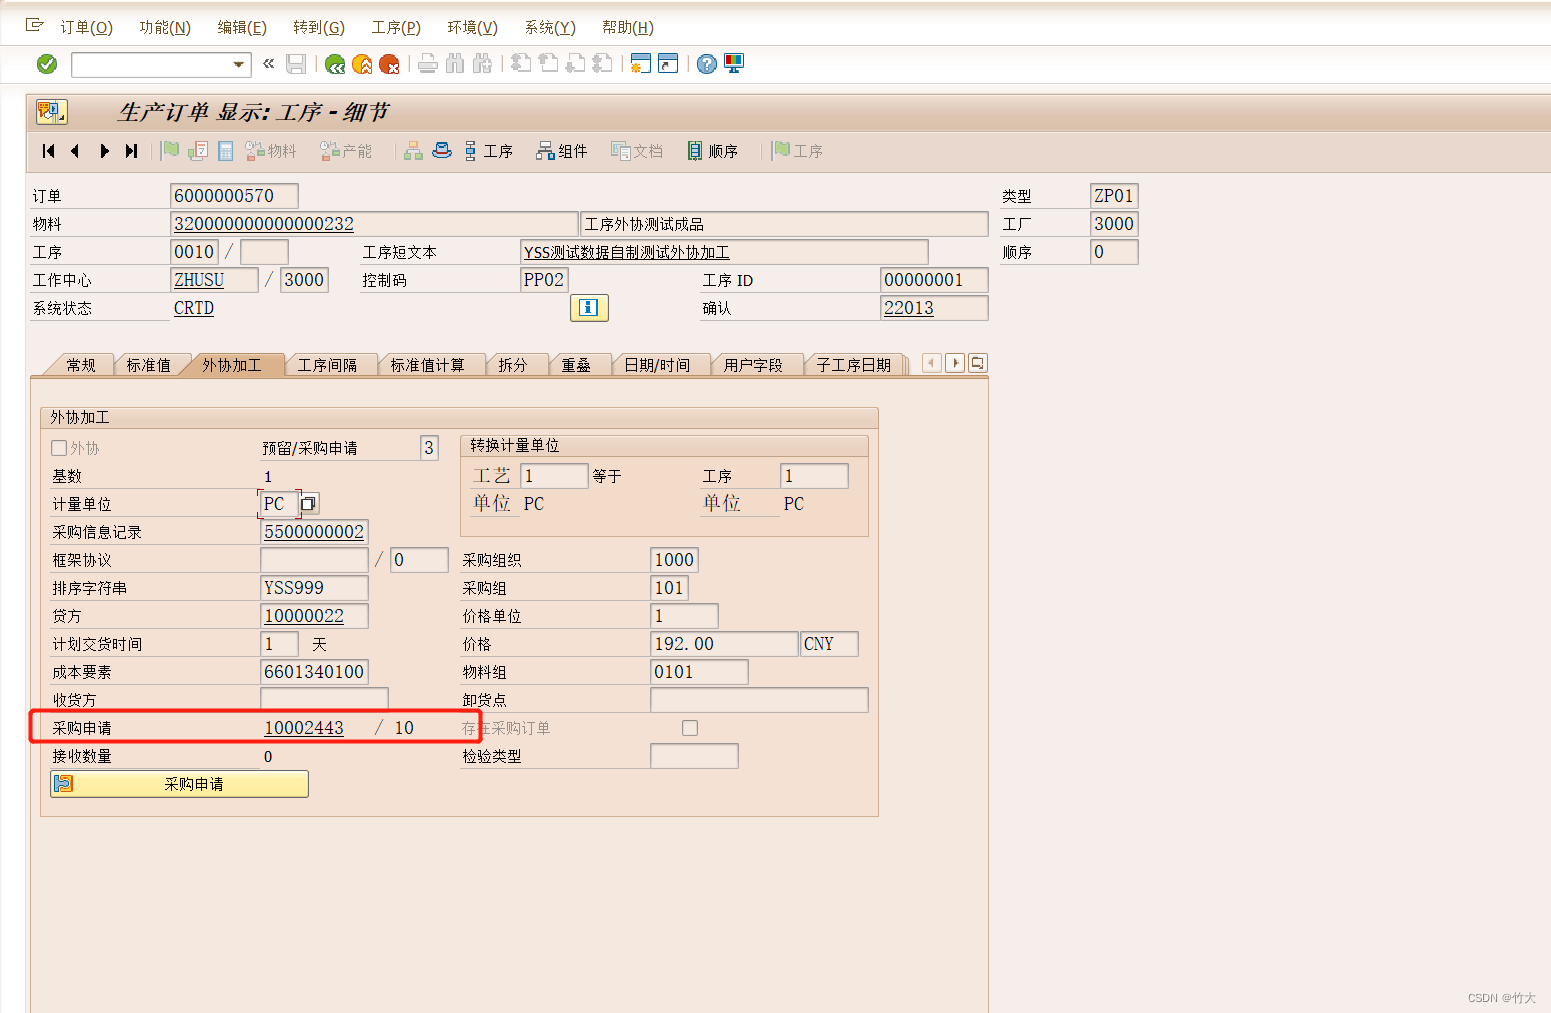Open the Help question mark icon
The height and width of the screenshot is (1013, 1551).
tap(707, 64)
